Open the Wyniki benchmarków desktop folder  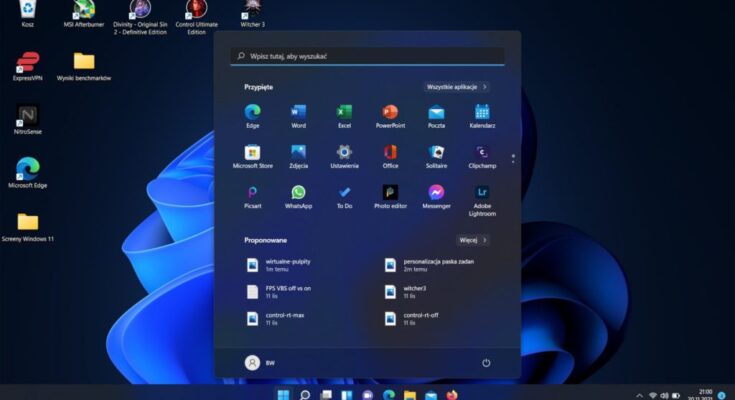(x=84, y=62)
